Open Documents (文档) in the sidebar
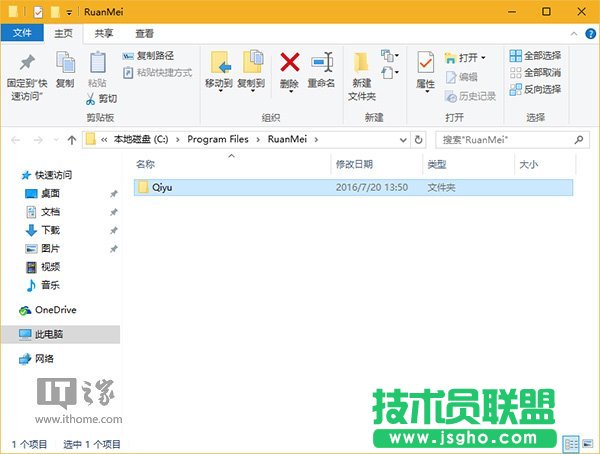 click(42, 212)
